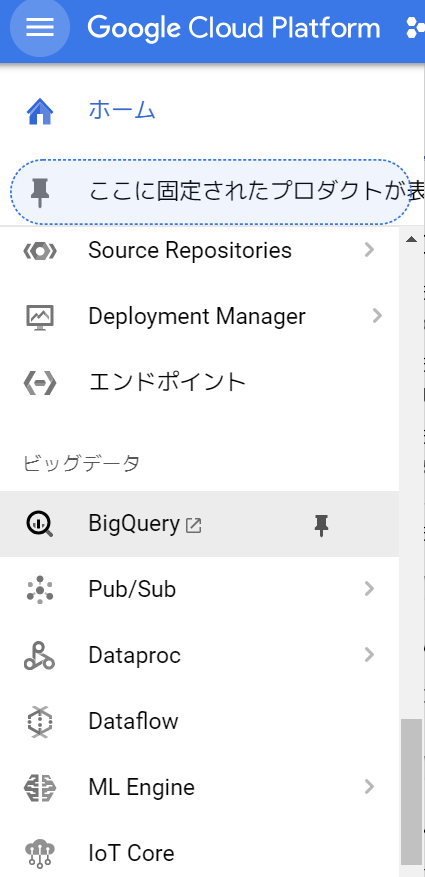Click the Google Cloud Platform title
This screenshot has width=425, height=877.
234,28
